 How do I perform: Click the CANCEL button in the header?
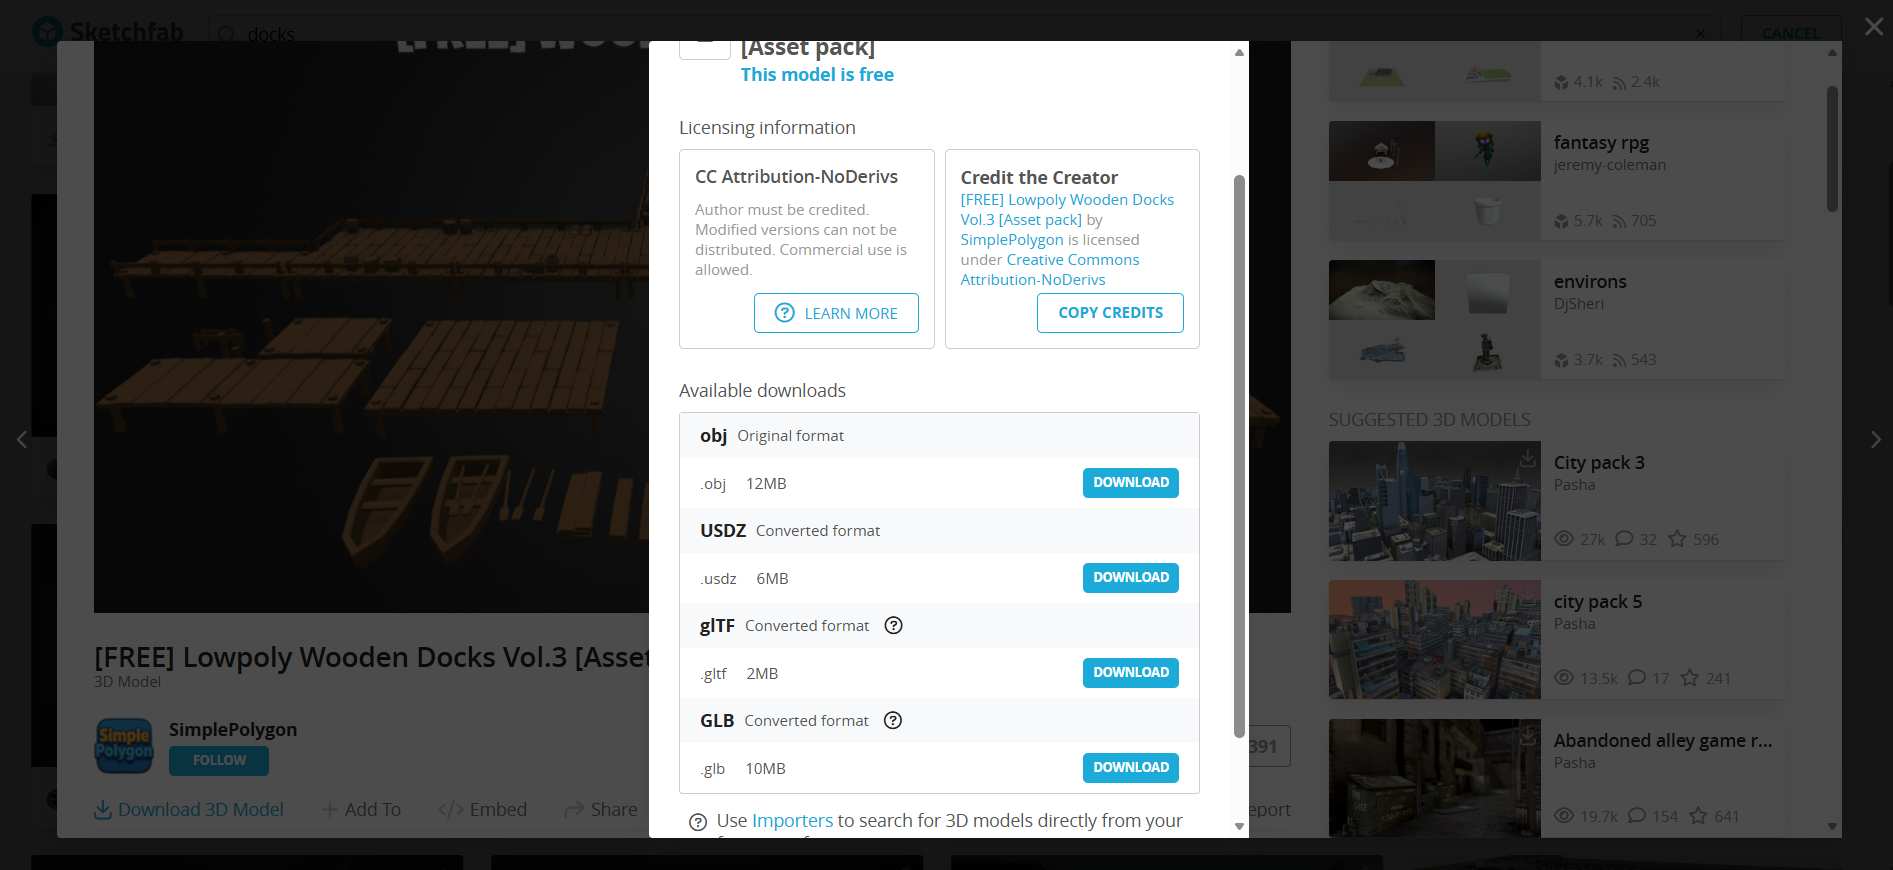tap(1791, 33)
